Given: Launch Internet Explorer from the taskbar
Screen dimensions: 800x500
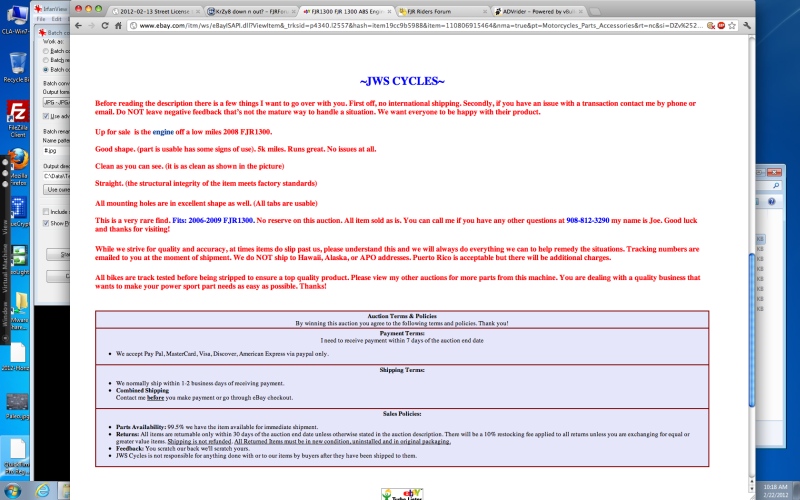Looking at the screenshot, I should pos(42,491).
